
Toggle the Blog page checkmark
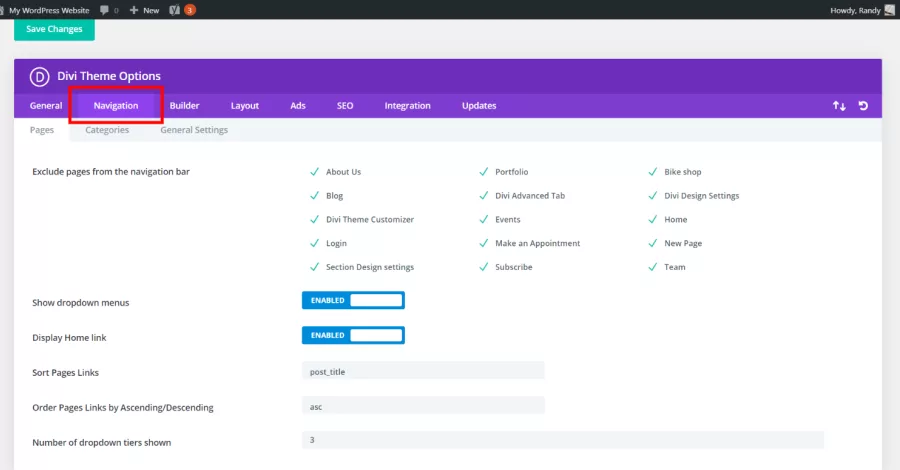[x=314, y=196]
